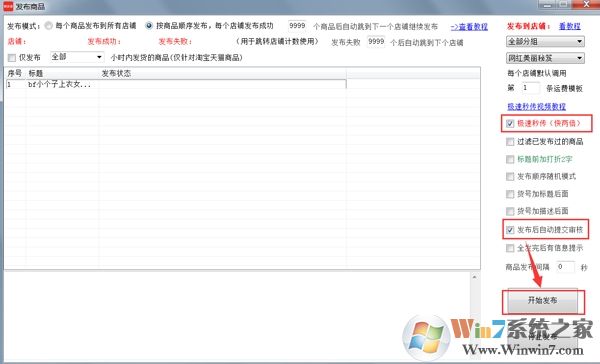The width and height of the screenshot is (600, 364).
Task: Tick 标题前加打折2字 checkbox
Action: coord(510,159)
